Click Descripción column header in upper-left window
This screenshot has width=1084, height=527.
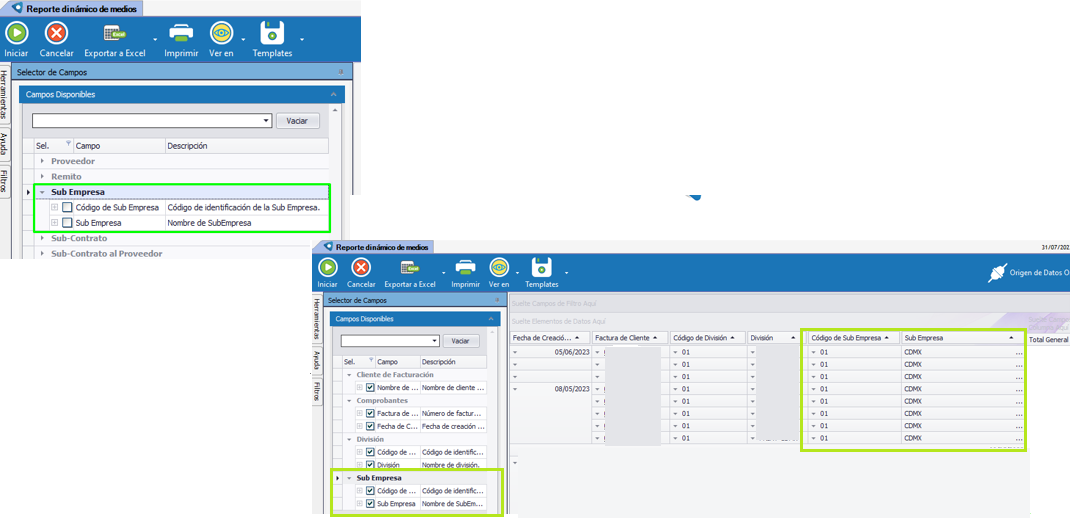tap(246, 146)
